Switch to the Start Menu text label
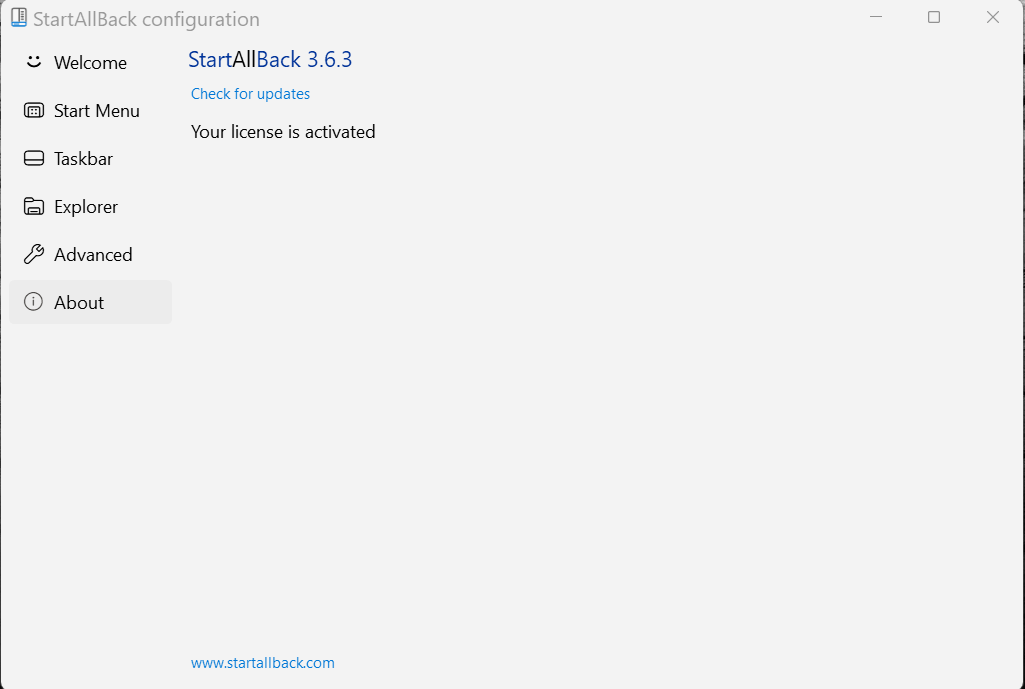1025x689 pixels. click(x=97, y=111)
